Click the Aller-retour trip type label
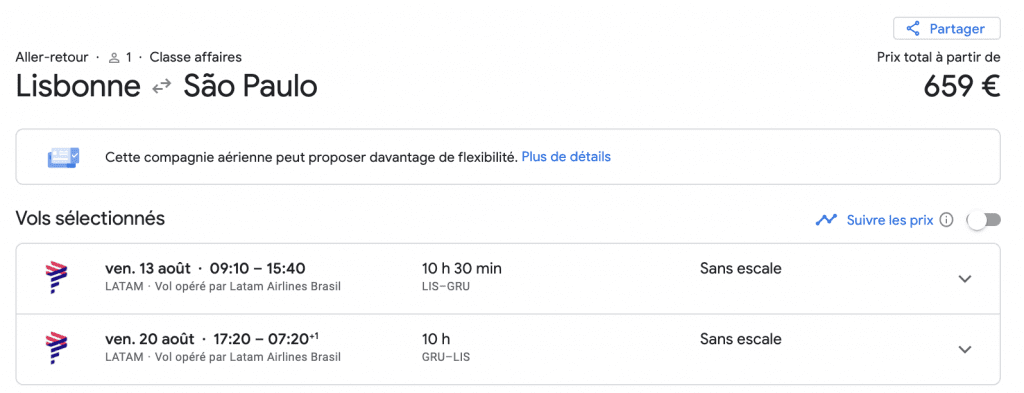 click(52, 57)
